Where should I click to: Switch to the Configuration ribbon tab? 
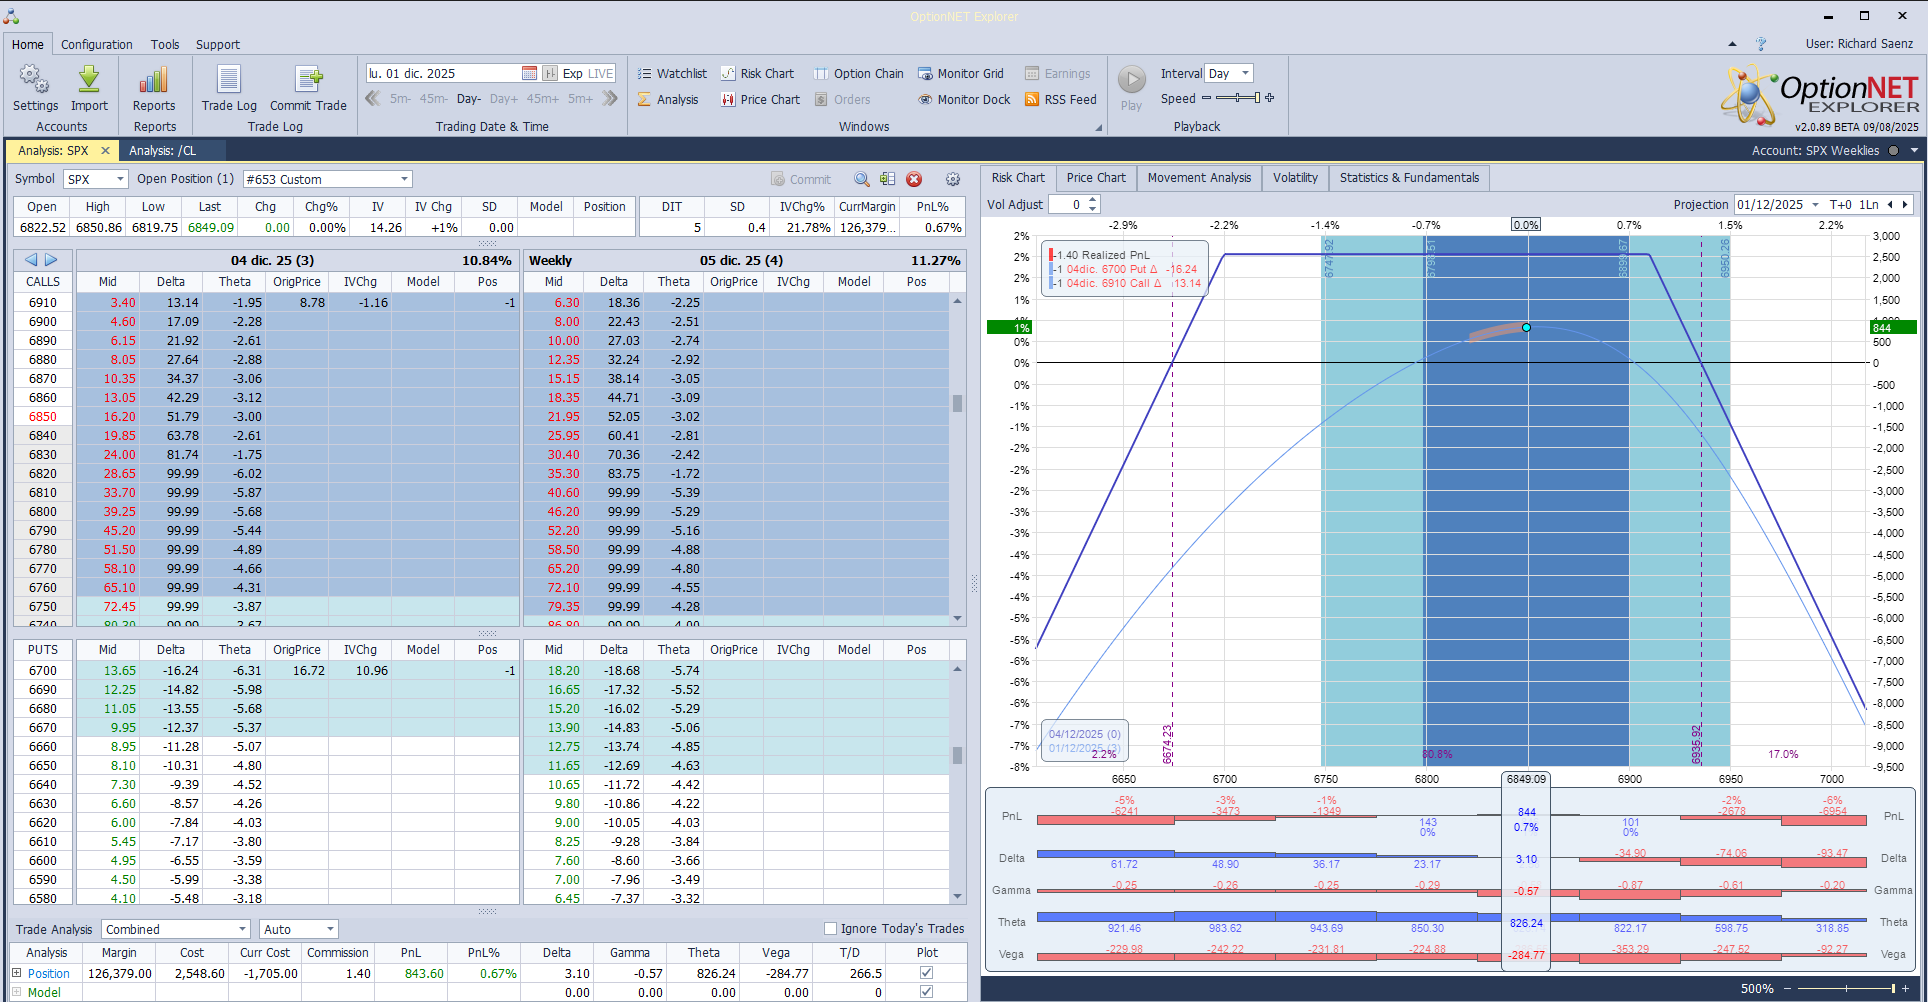click(97, 44)
